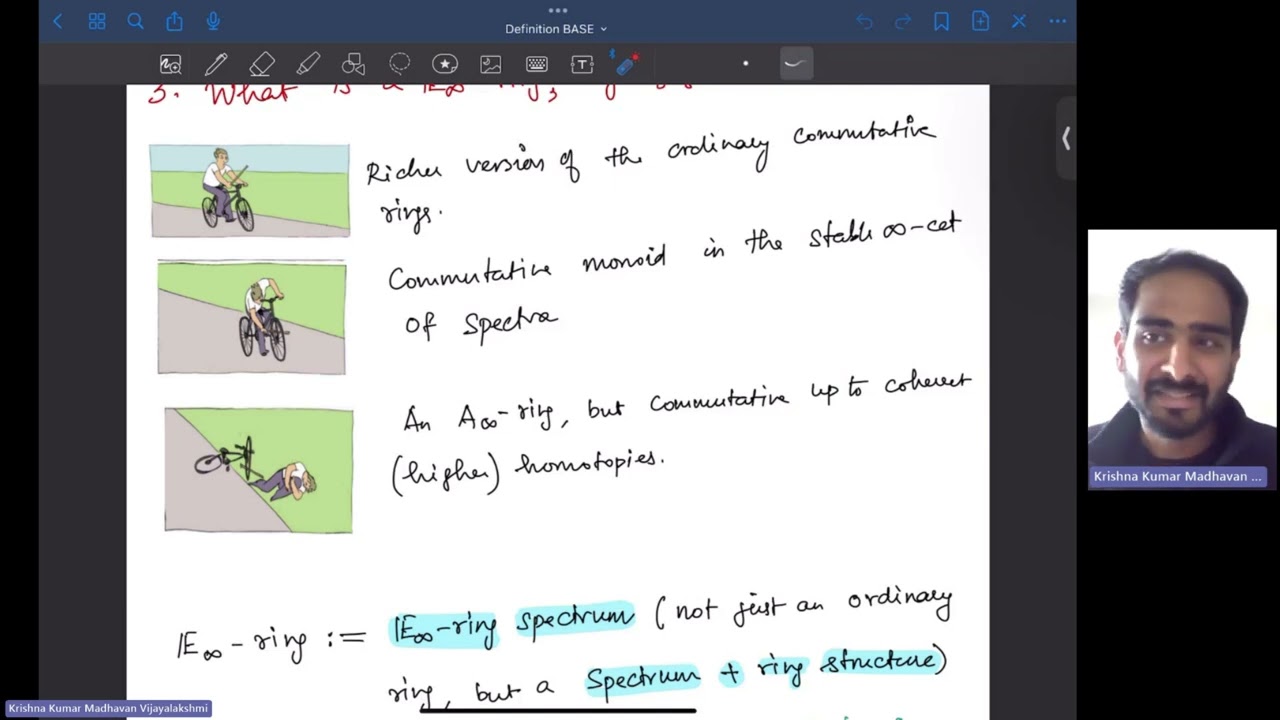Activate the laser pointer tool
The width and height of the screenshot is (1280, 720).
(x=627, y=64)
